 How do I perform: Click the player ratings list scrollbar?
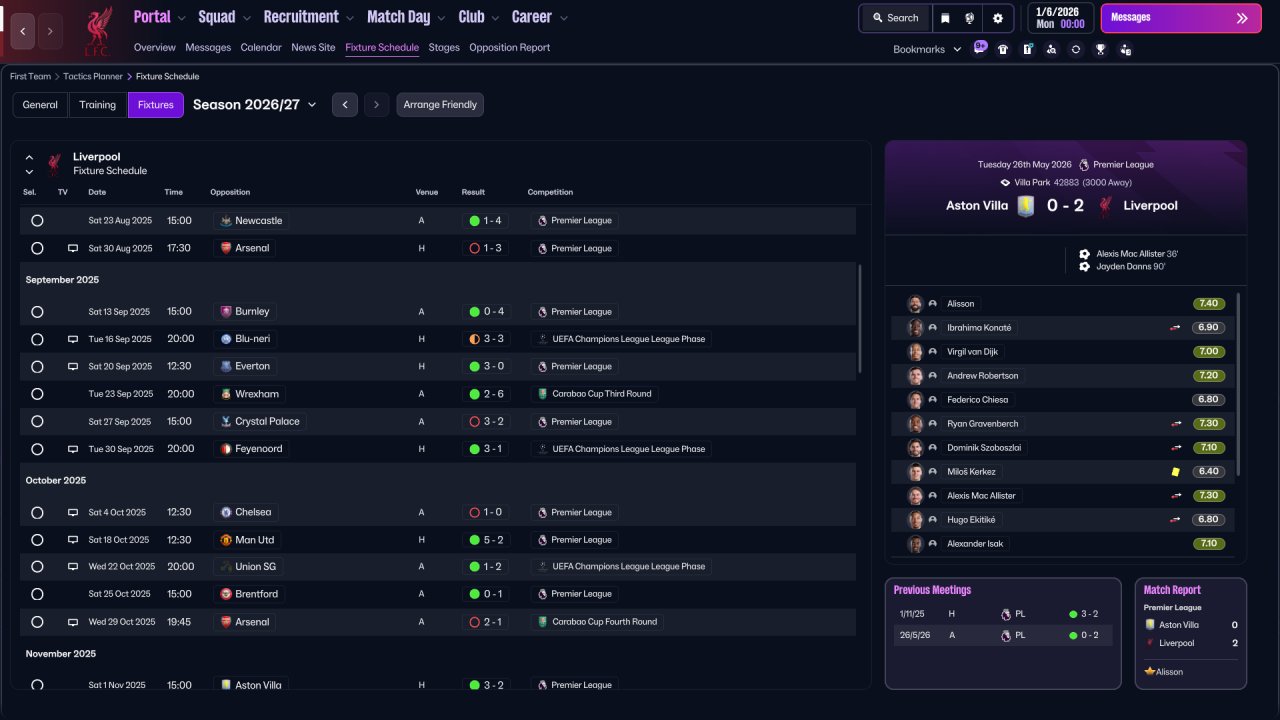[1239, 384]
